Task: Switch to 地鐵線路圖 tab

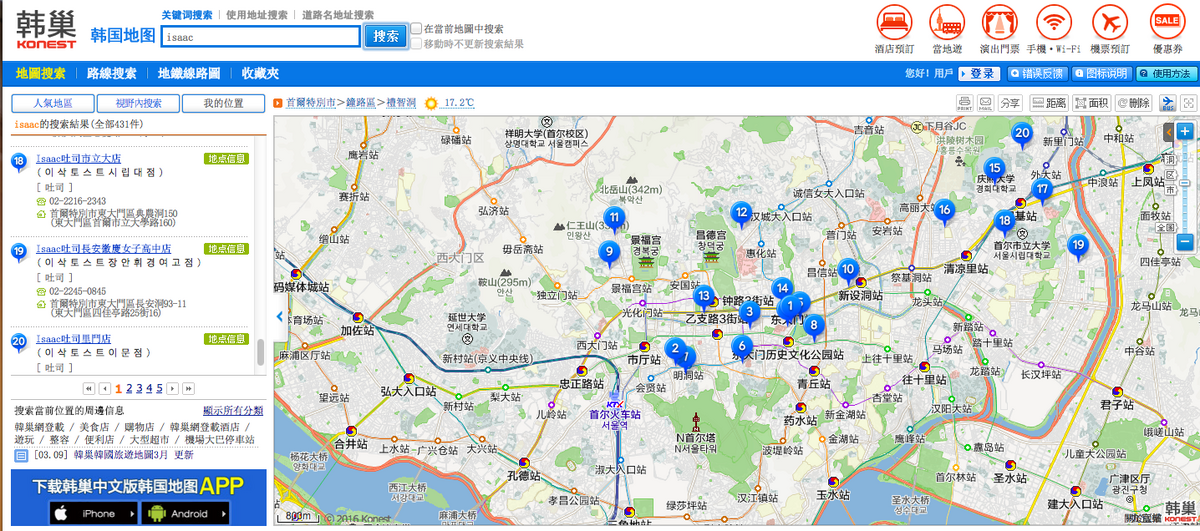Action: [x=189, y=74]
